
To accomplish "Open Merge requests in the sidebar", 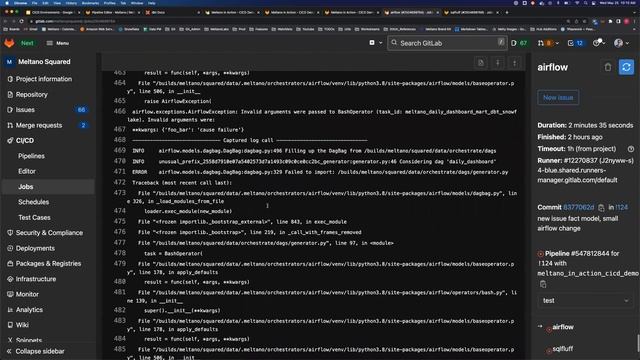I will click(39, 125).
